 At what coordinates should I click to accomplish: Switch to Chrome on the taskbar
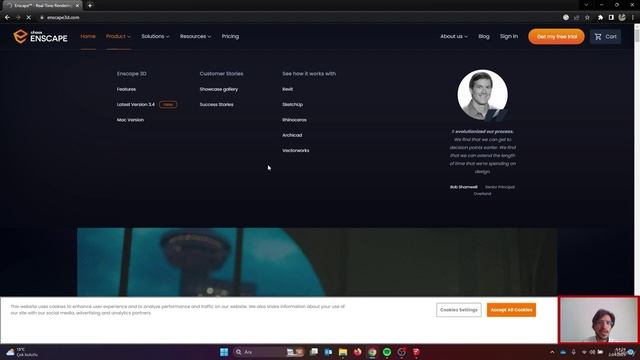click(x=372, y=352)
